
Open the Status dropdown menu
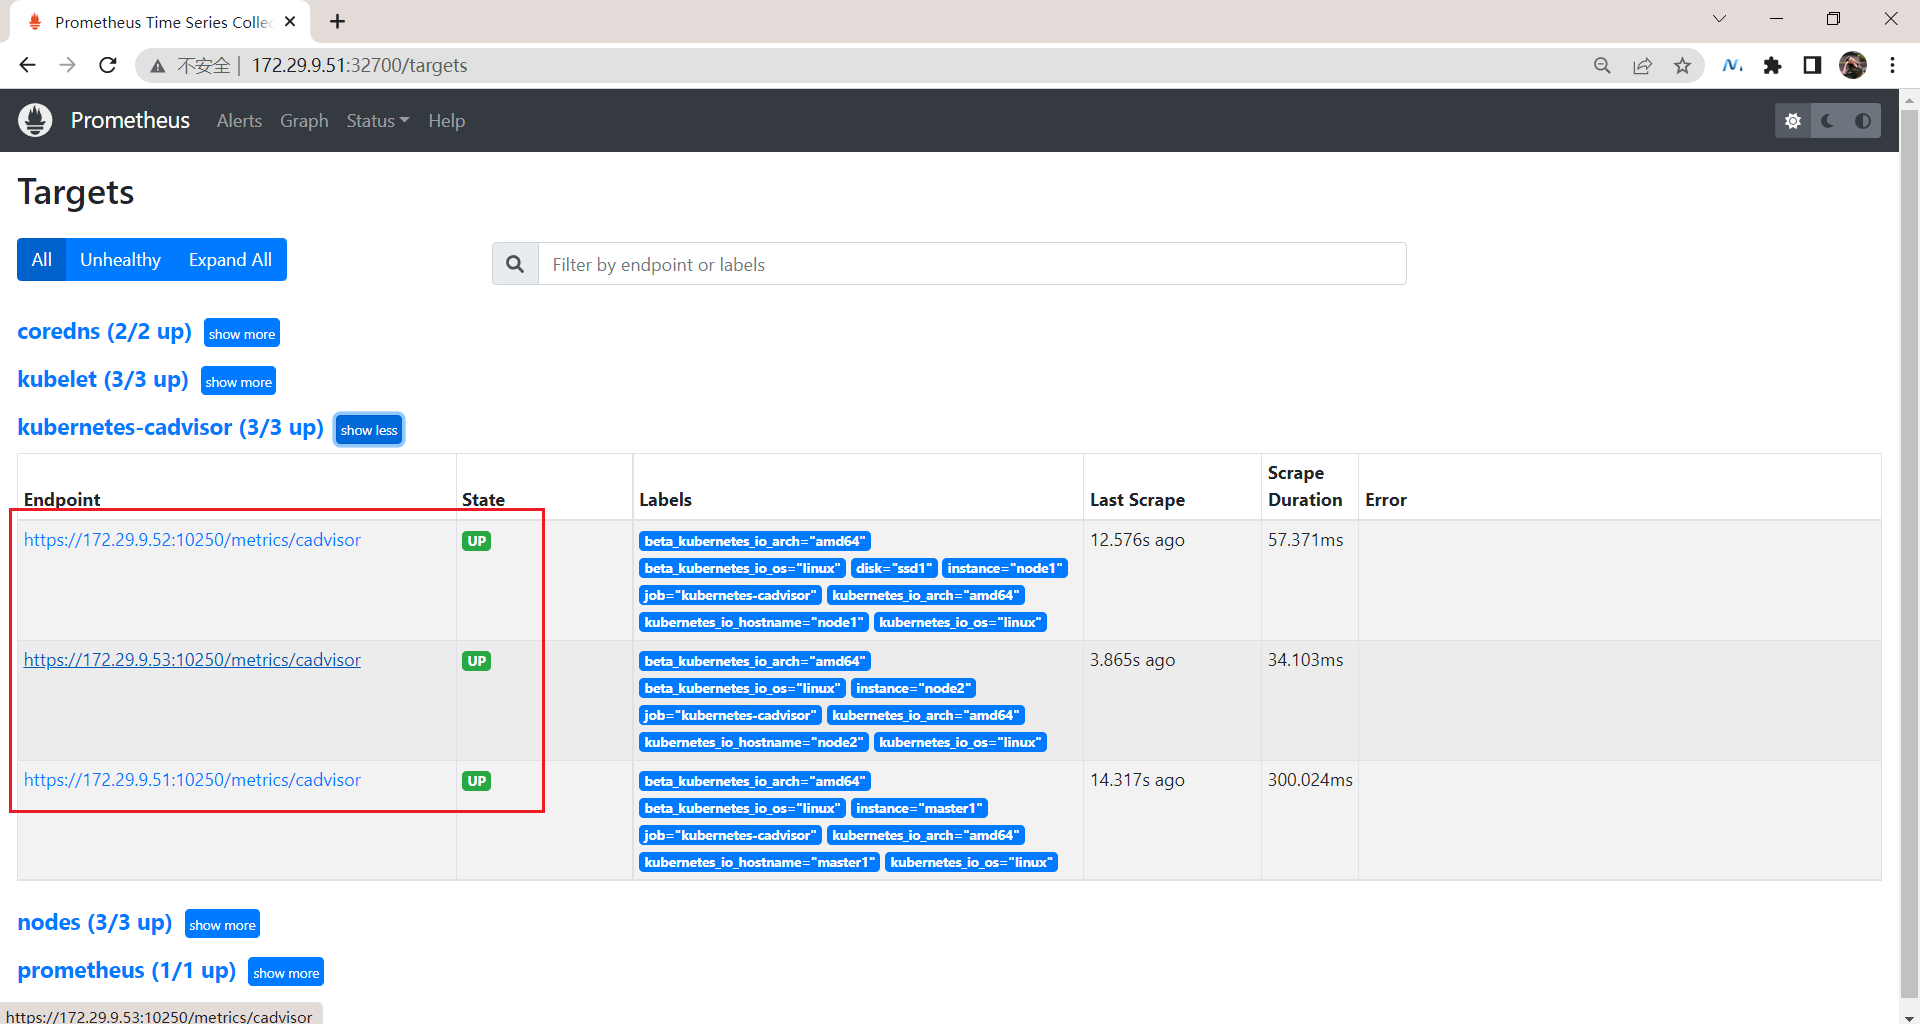[x=378, y=120]
